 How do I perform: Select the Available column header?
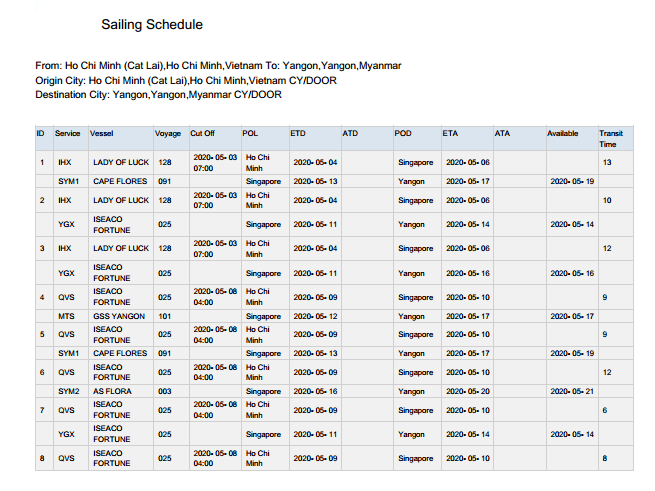[x=563, y=133]
